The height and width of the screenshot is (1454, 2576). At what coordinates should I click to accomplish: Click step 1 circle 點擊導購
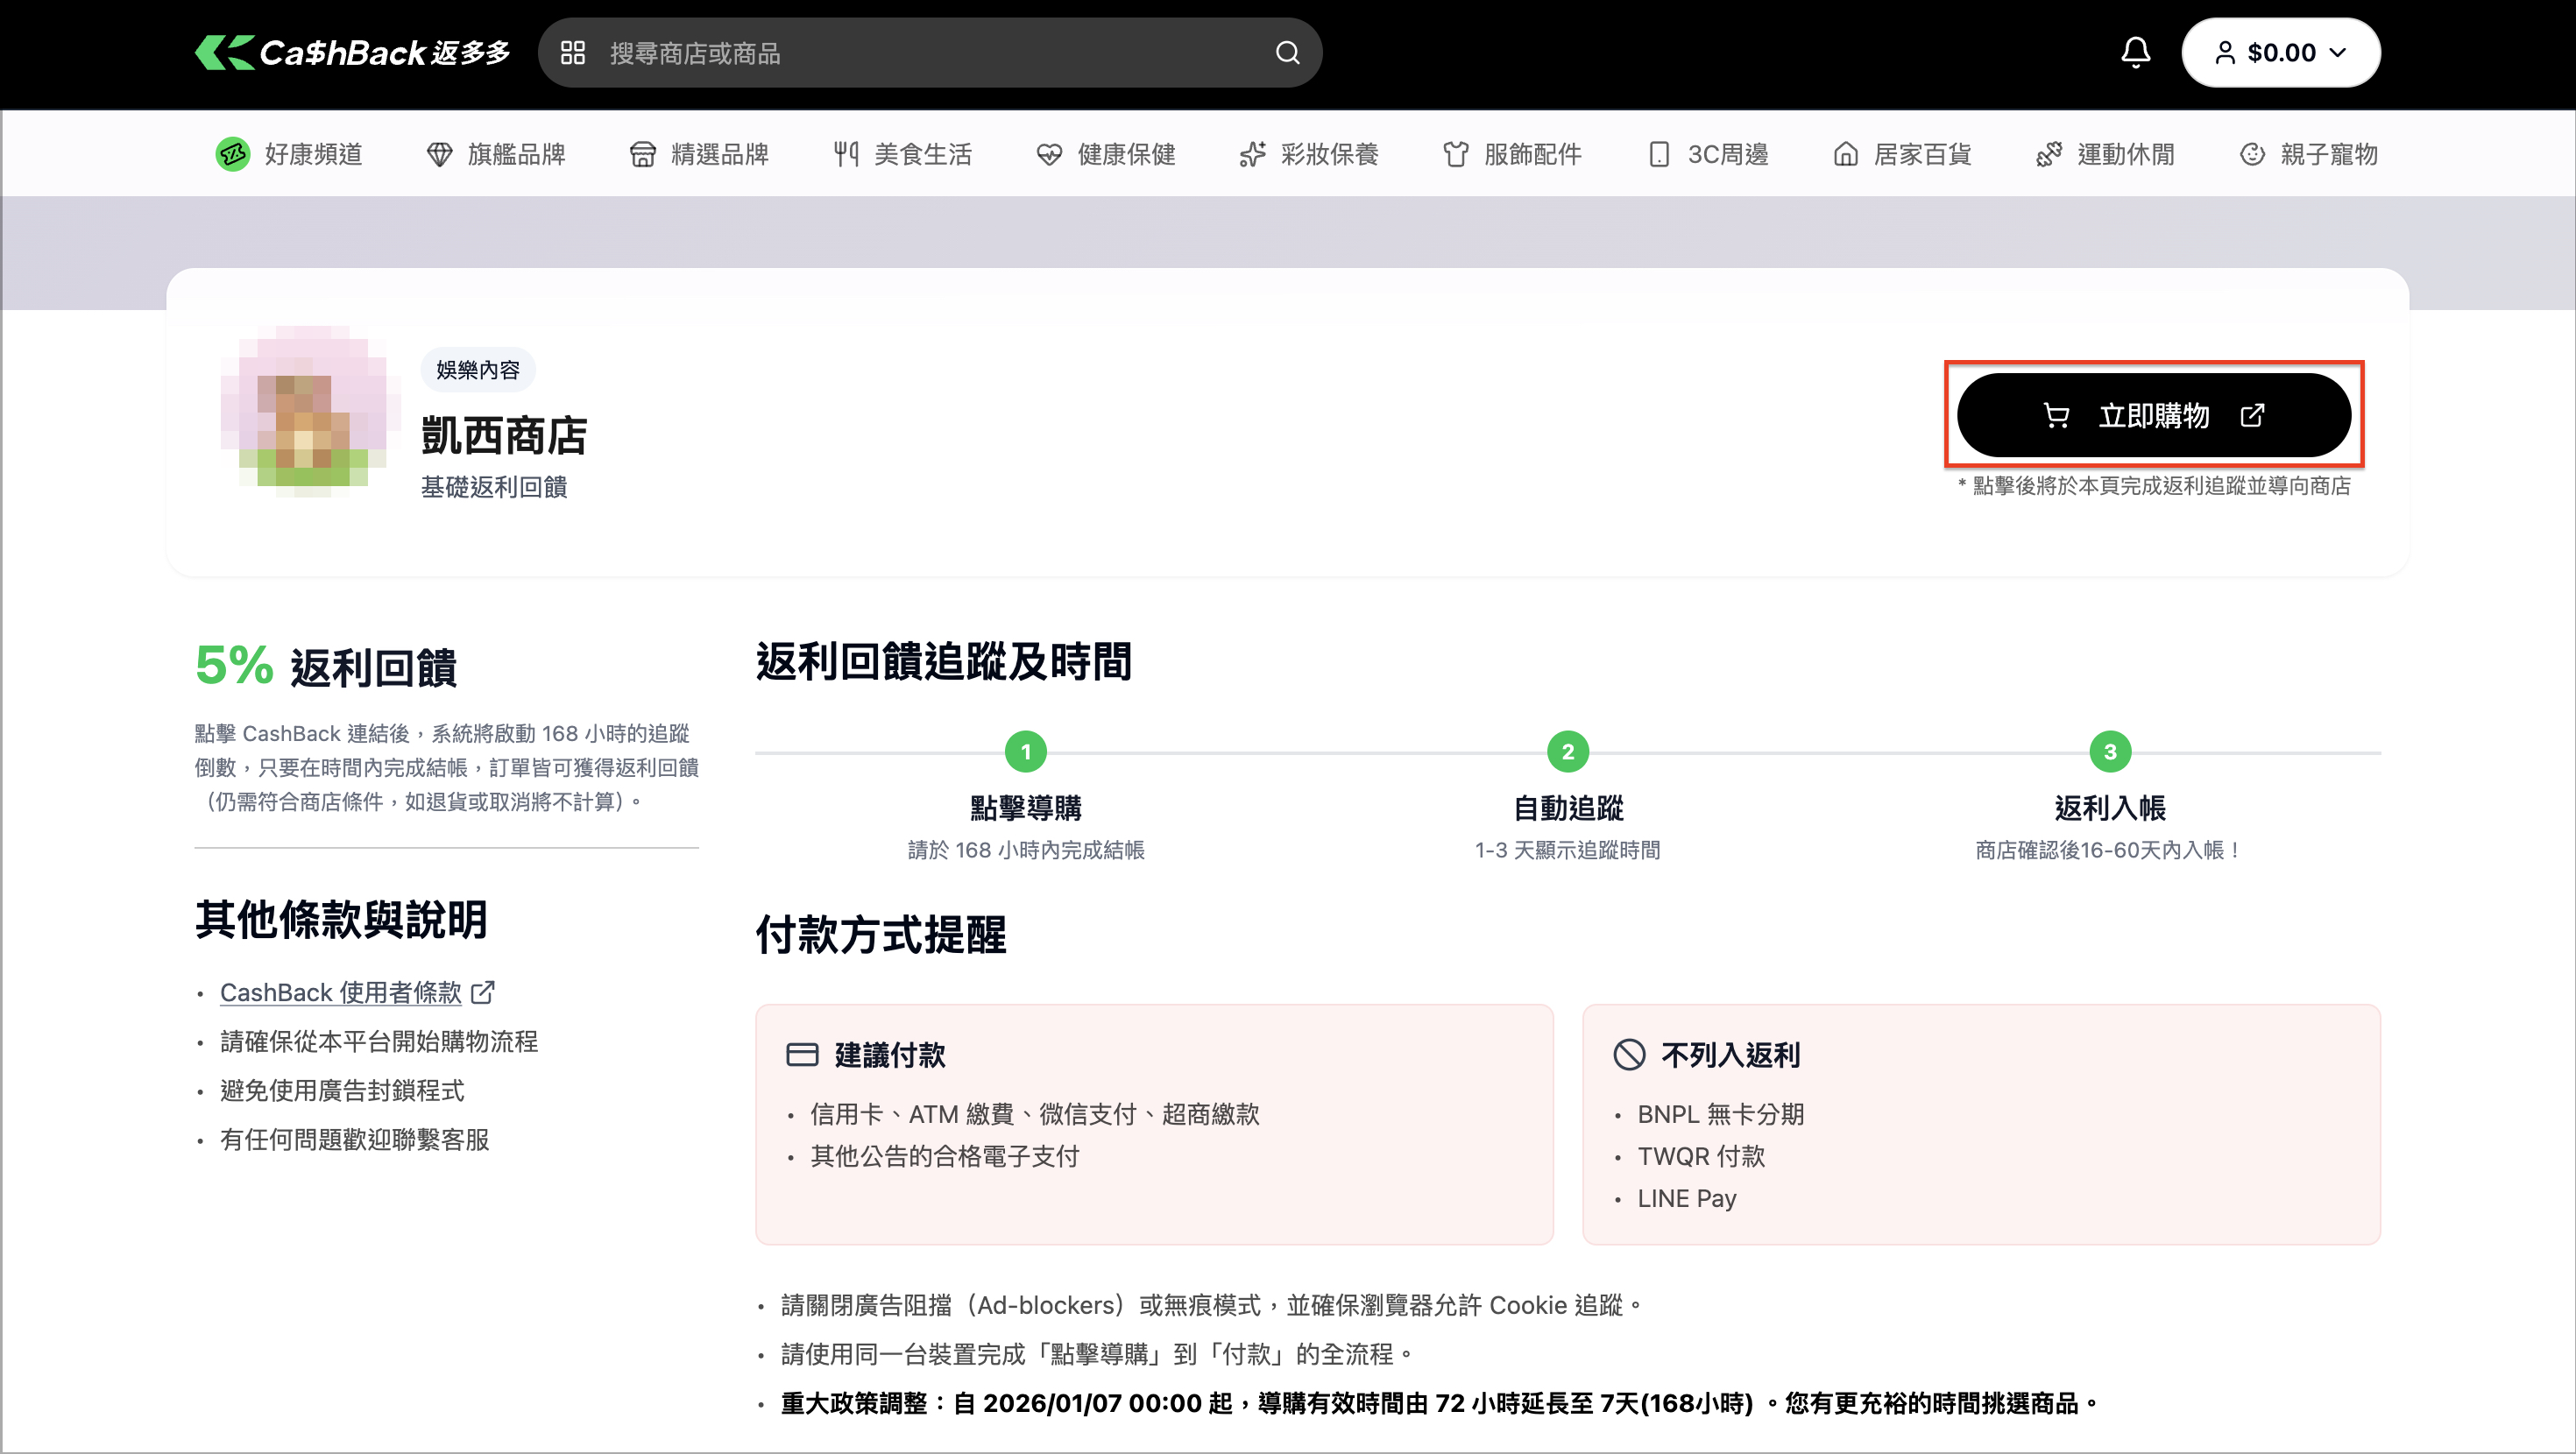1025,751
